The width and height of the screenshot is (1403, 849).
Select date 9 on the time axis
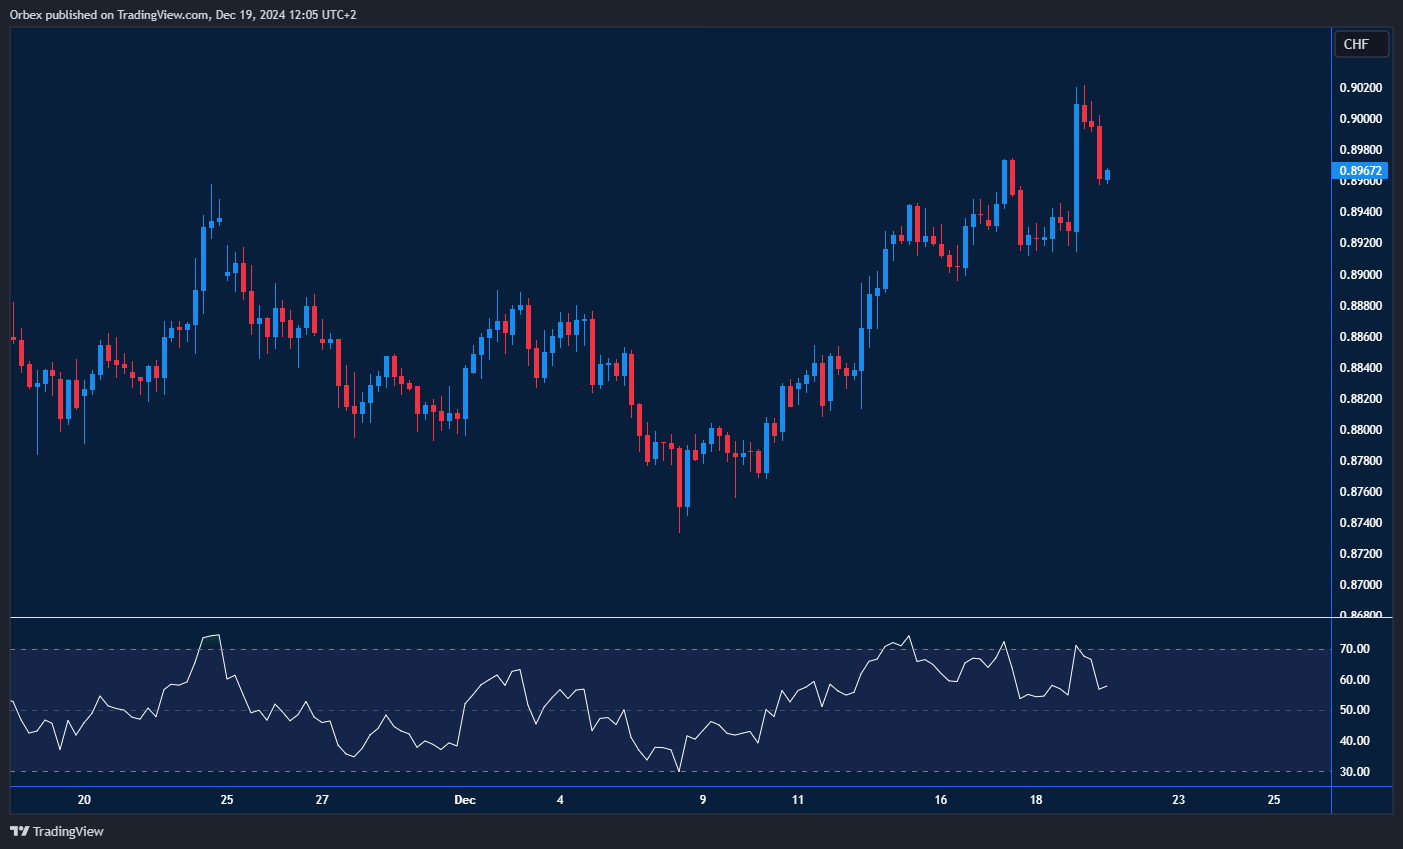click(703, 800)
